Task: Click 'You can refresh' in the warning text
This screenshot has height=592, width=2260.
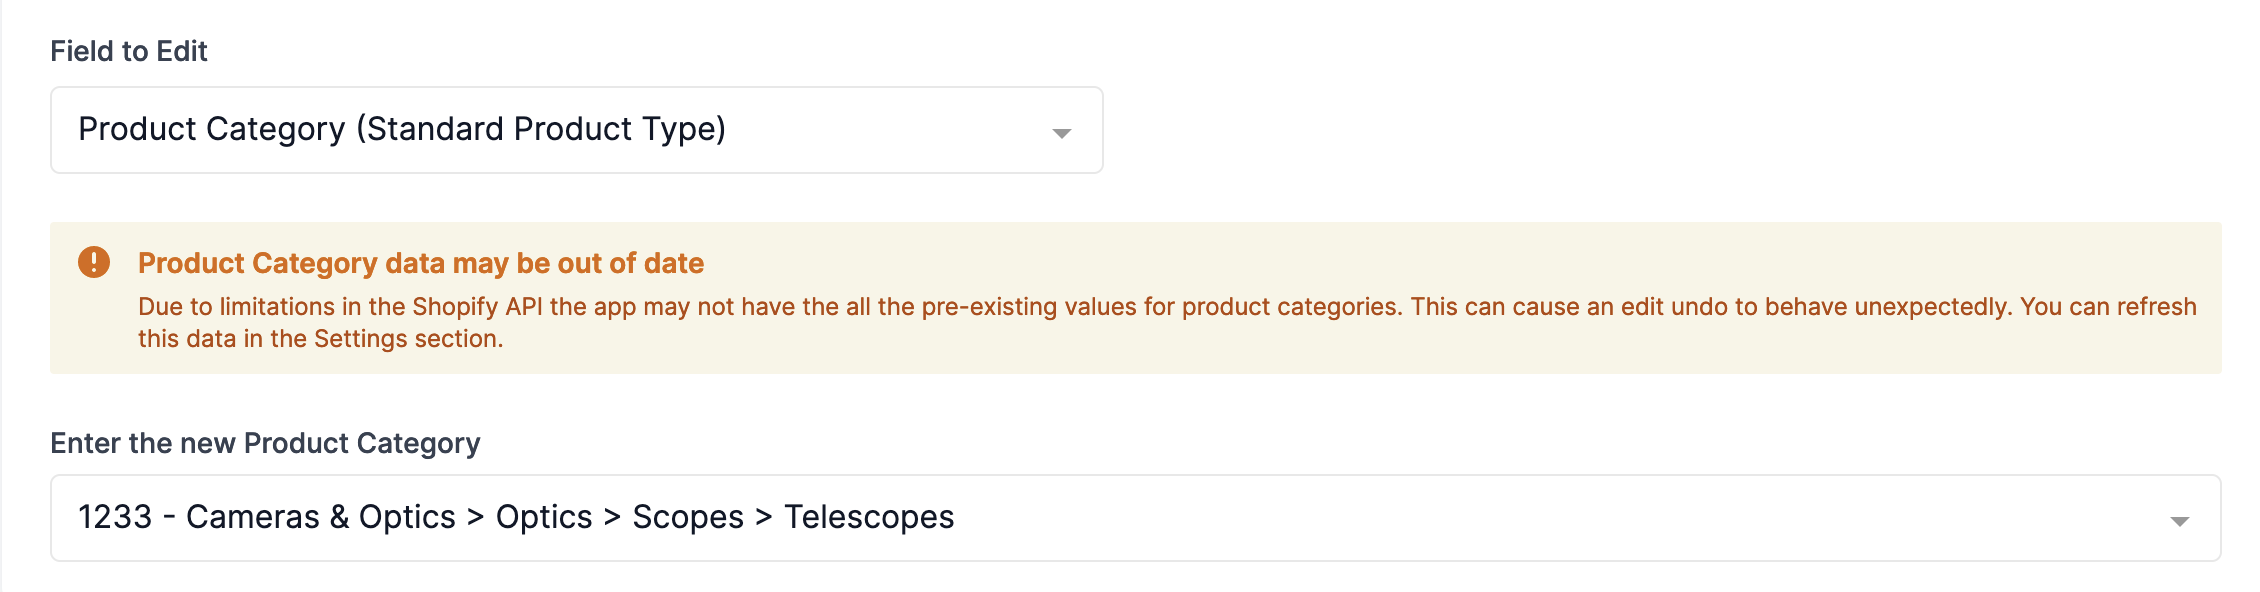Action: pyautogui.click(x=2108, y=306)
